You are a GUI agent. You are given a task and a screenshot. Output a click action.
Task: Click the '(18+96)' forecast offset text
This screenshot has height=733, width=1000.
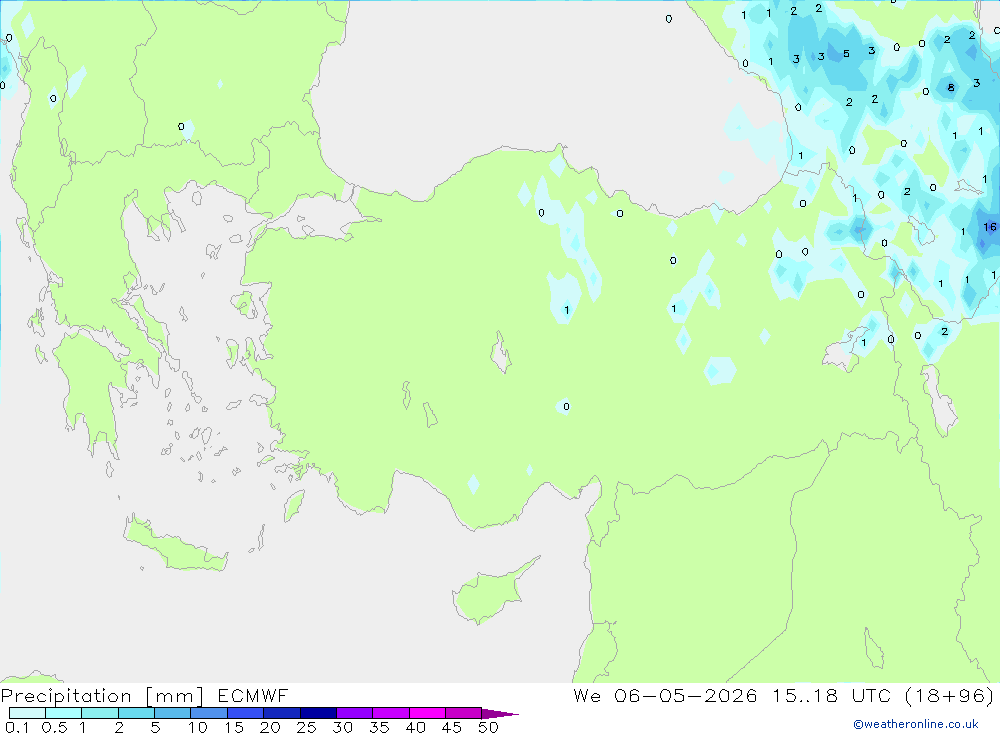click(x=950, y=695)
